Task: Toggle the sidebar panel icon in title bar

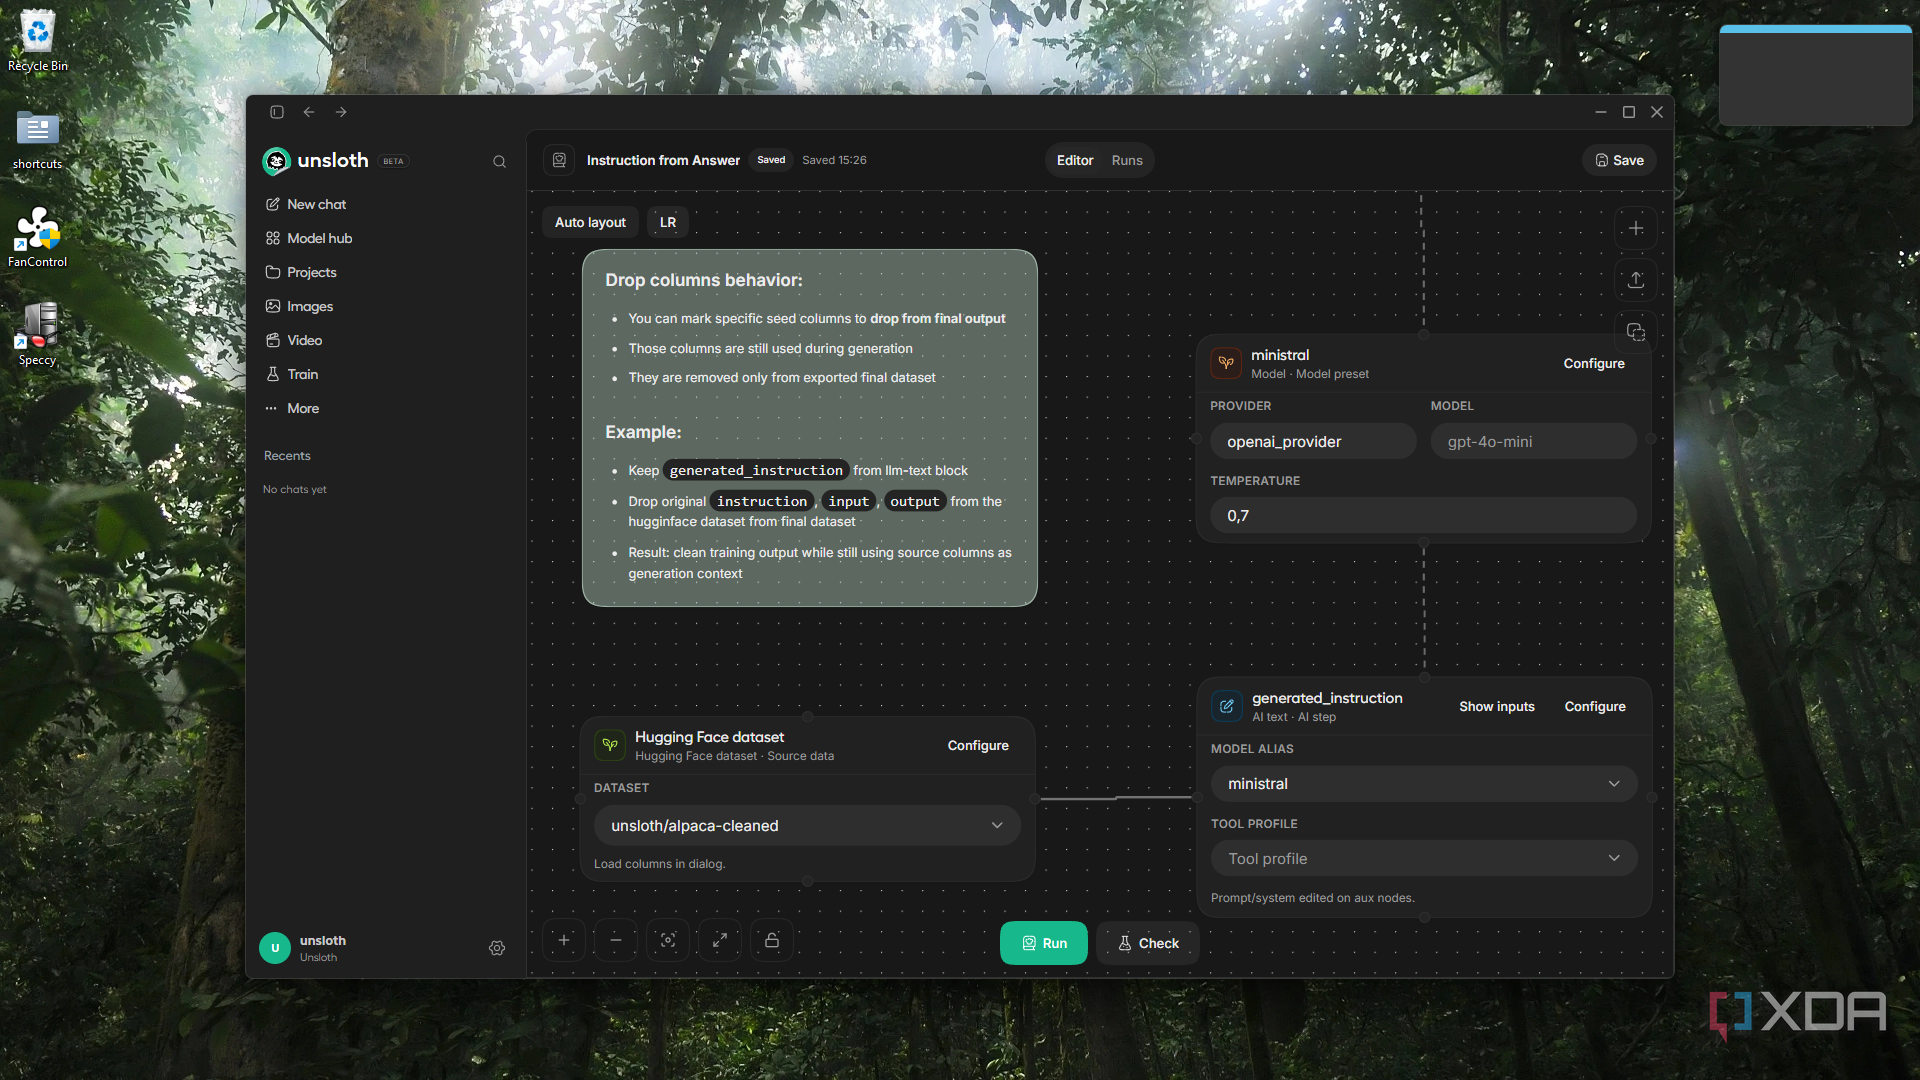Action: (277, 112)
